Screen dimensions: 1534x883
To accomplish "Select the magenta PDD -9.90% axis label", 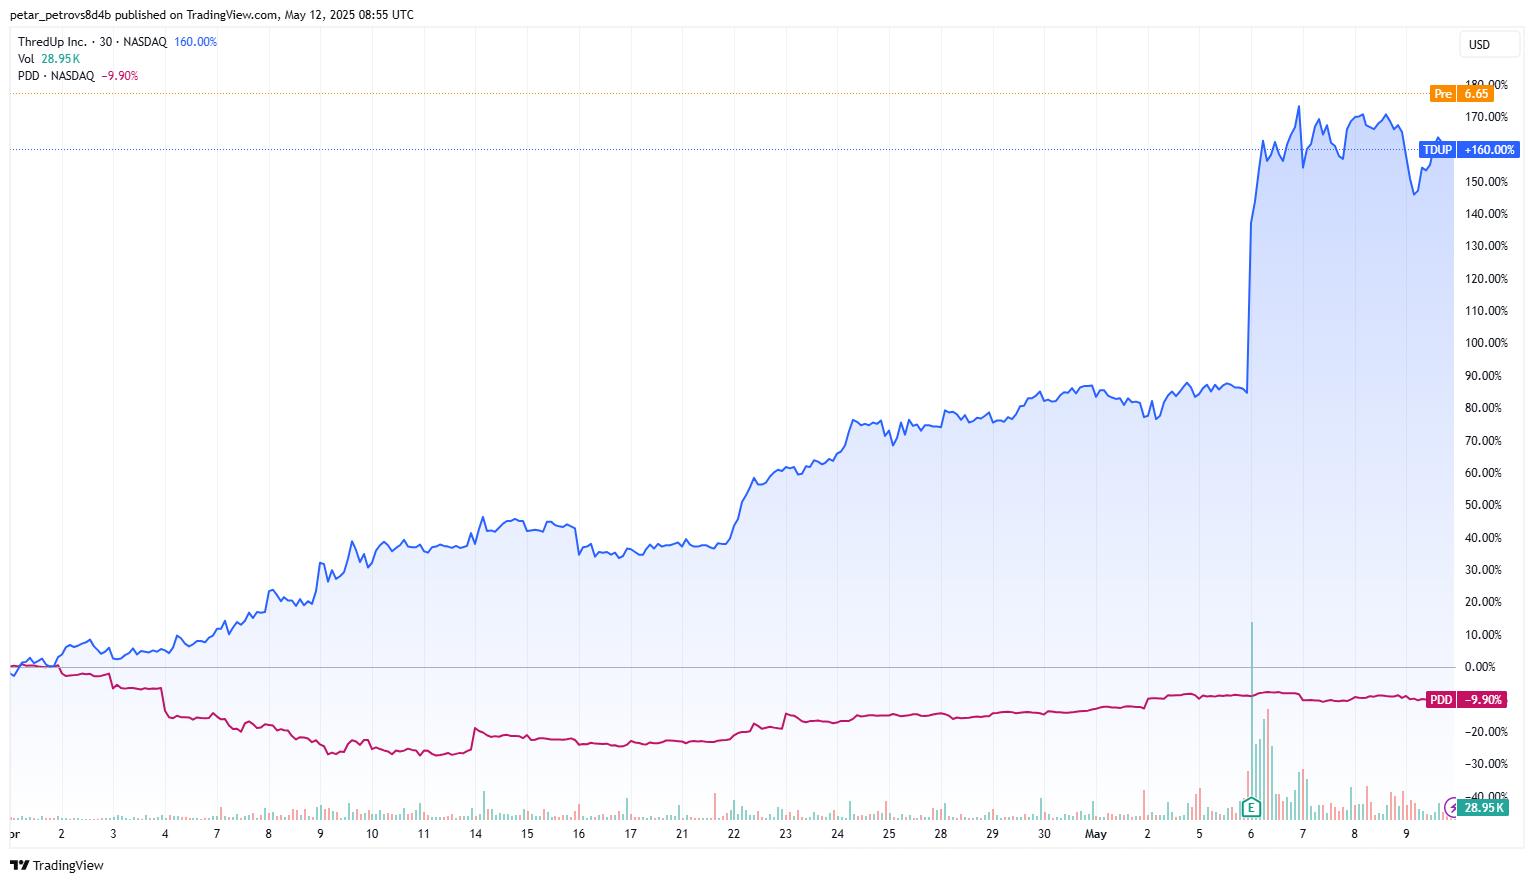I will click(x=1464, y=700).
